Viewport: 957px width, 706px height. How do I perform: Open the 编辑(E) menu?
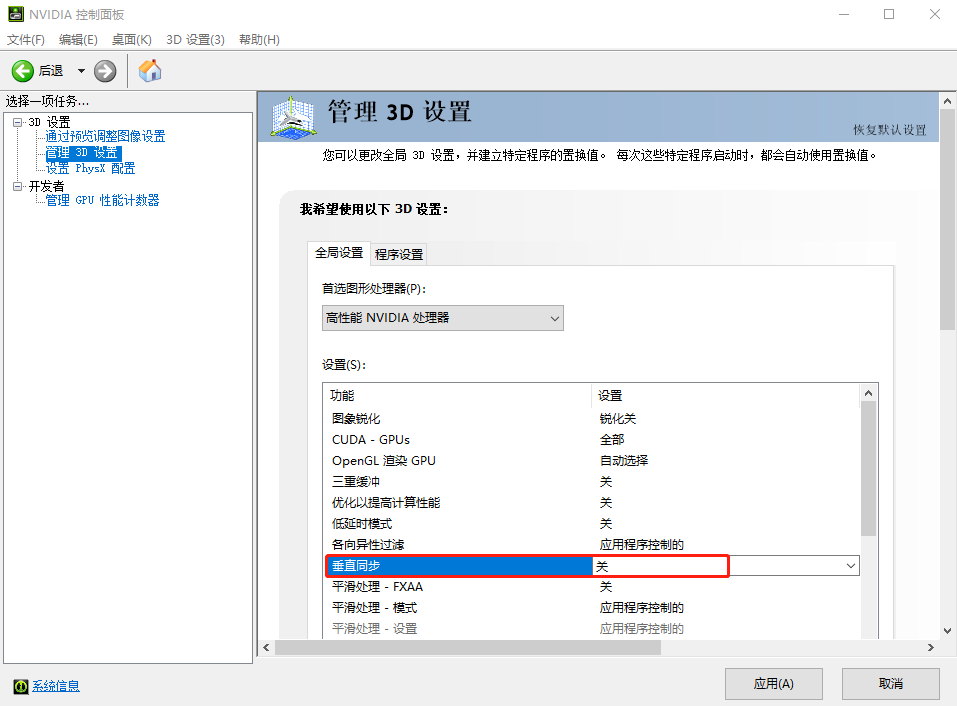pyautogui.click(x=78, y=40)
